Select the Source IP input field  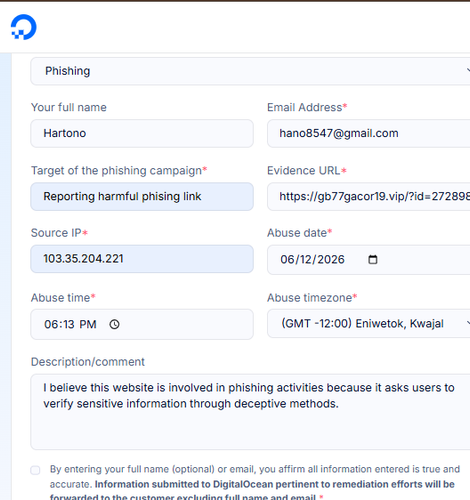(x=142, y=259)
